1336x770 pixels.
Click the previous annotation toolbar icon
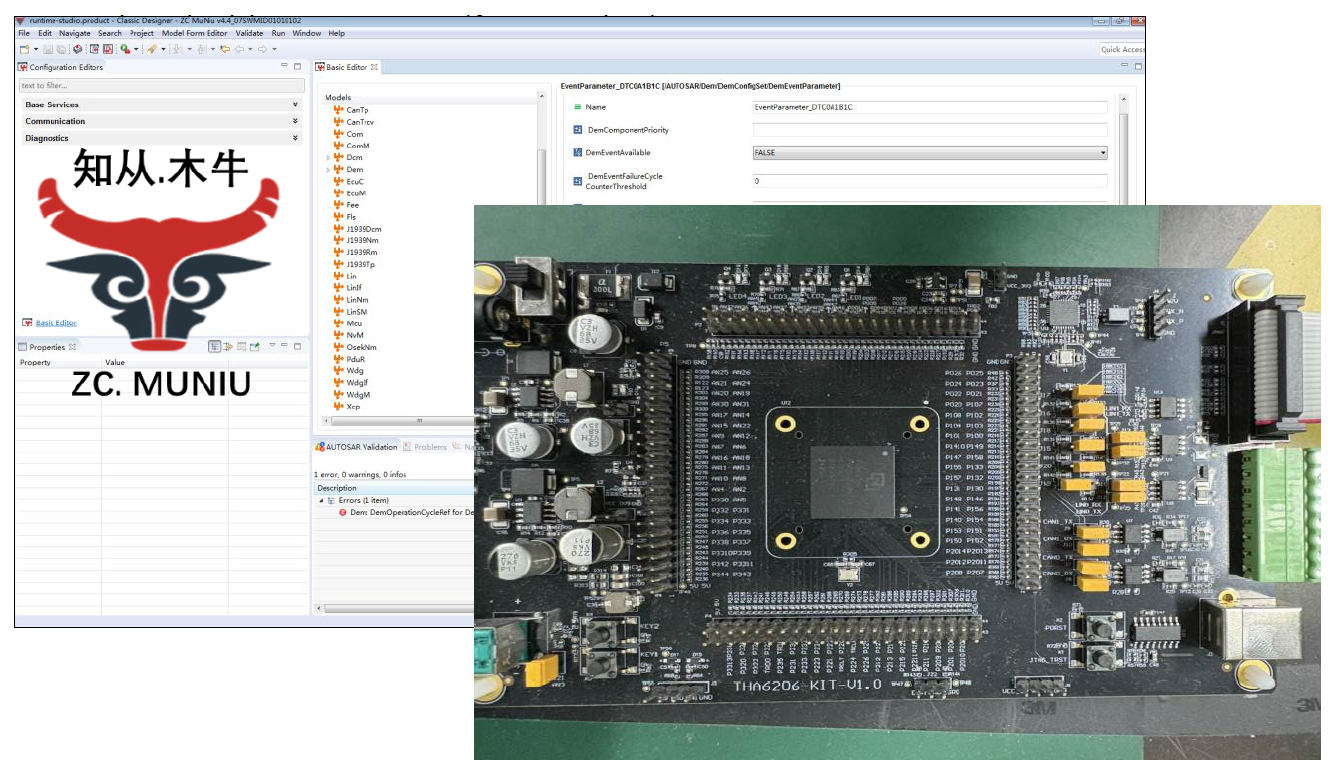201,49
